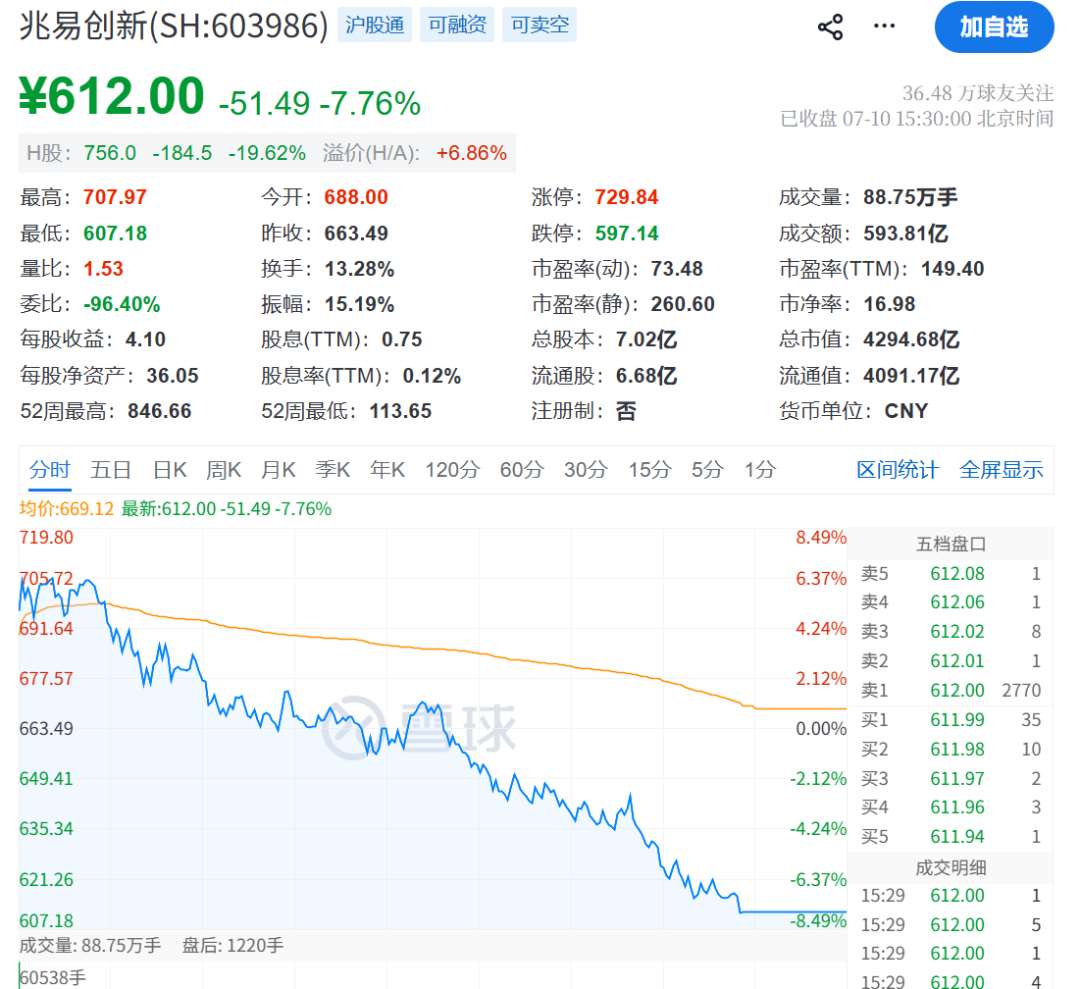
Task: Switch to the 120分 chart interval
Action: click(452, 470)
